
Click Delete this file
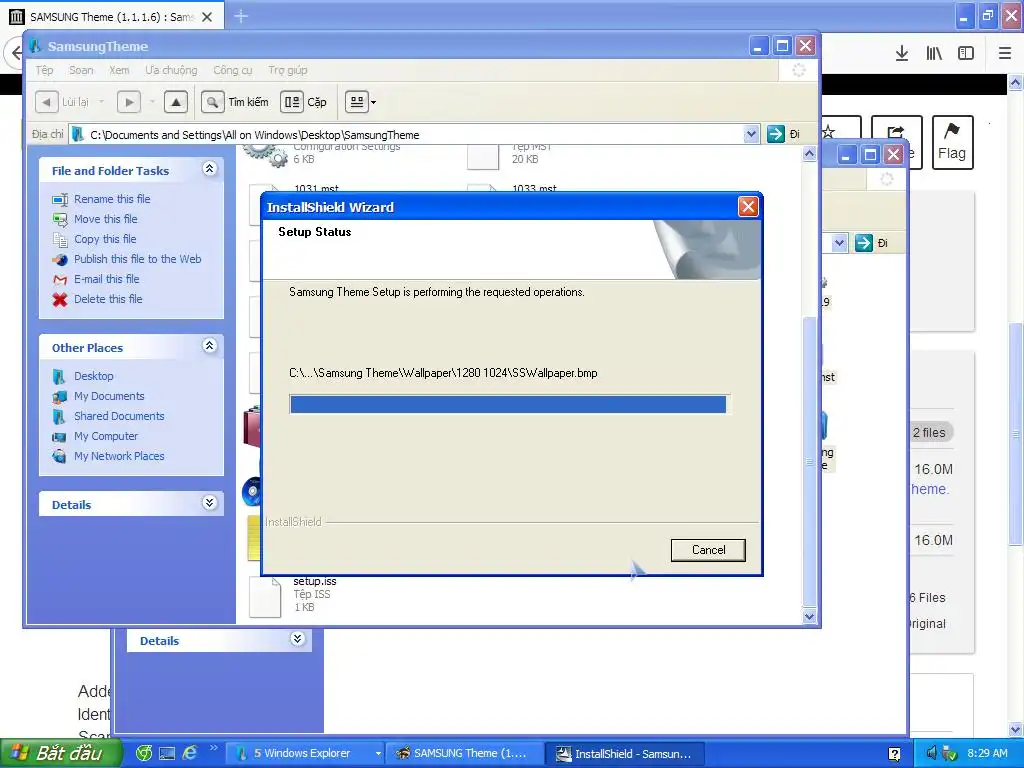[x=108, y=298]
